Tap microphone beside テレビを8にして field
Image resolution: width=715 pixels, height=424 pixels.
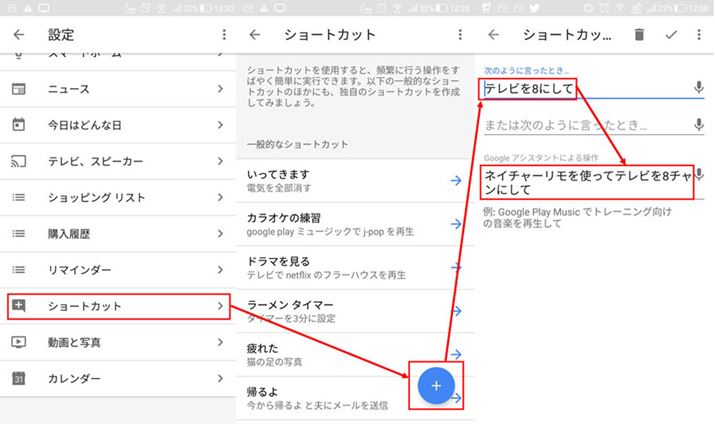point(699,87)
